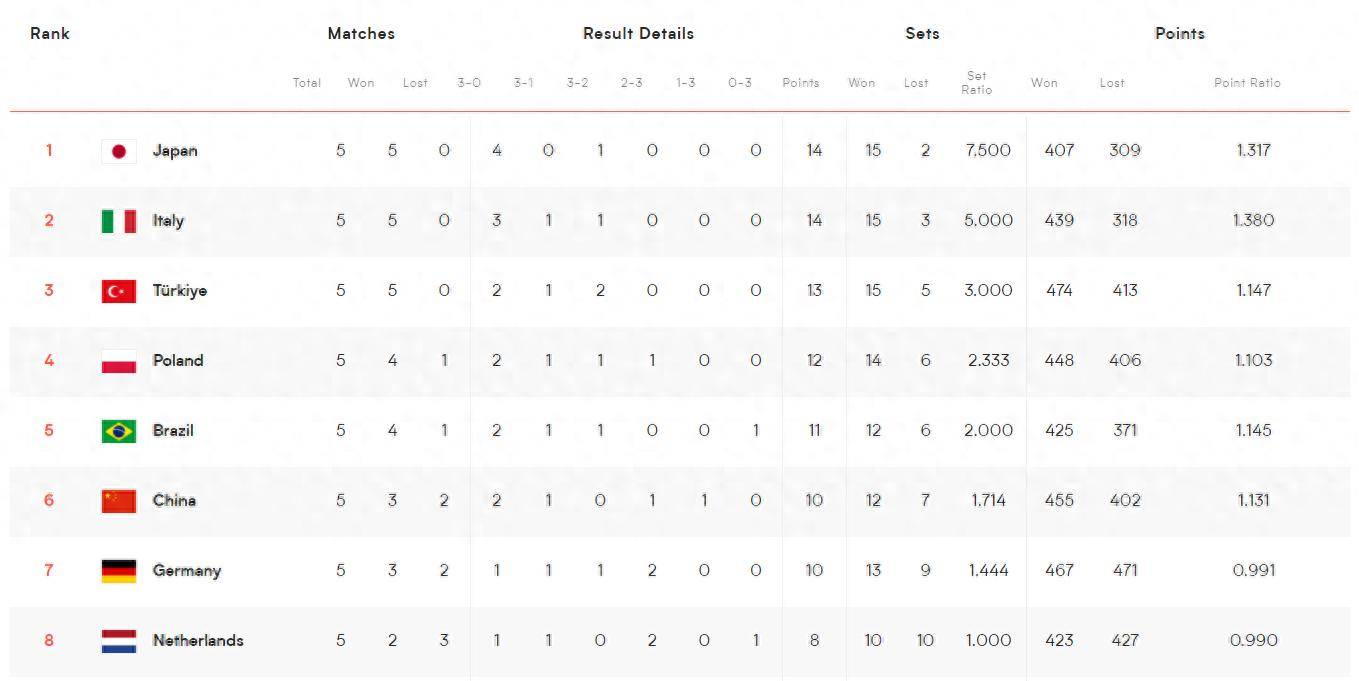The width and height of the screenshot is (1359, 681).
Task: Click Japan's set ratio 7.500
Action: click(x=988, y=151)
